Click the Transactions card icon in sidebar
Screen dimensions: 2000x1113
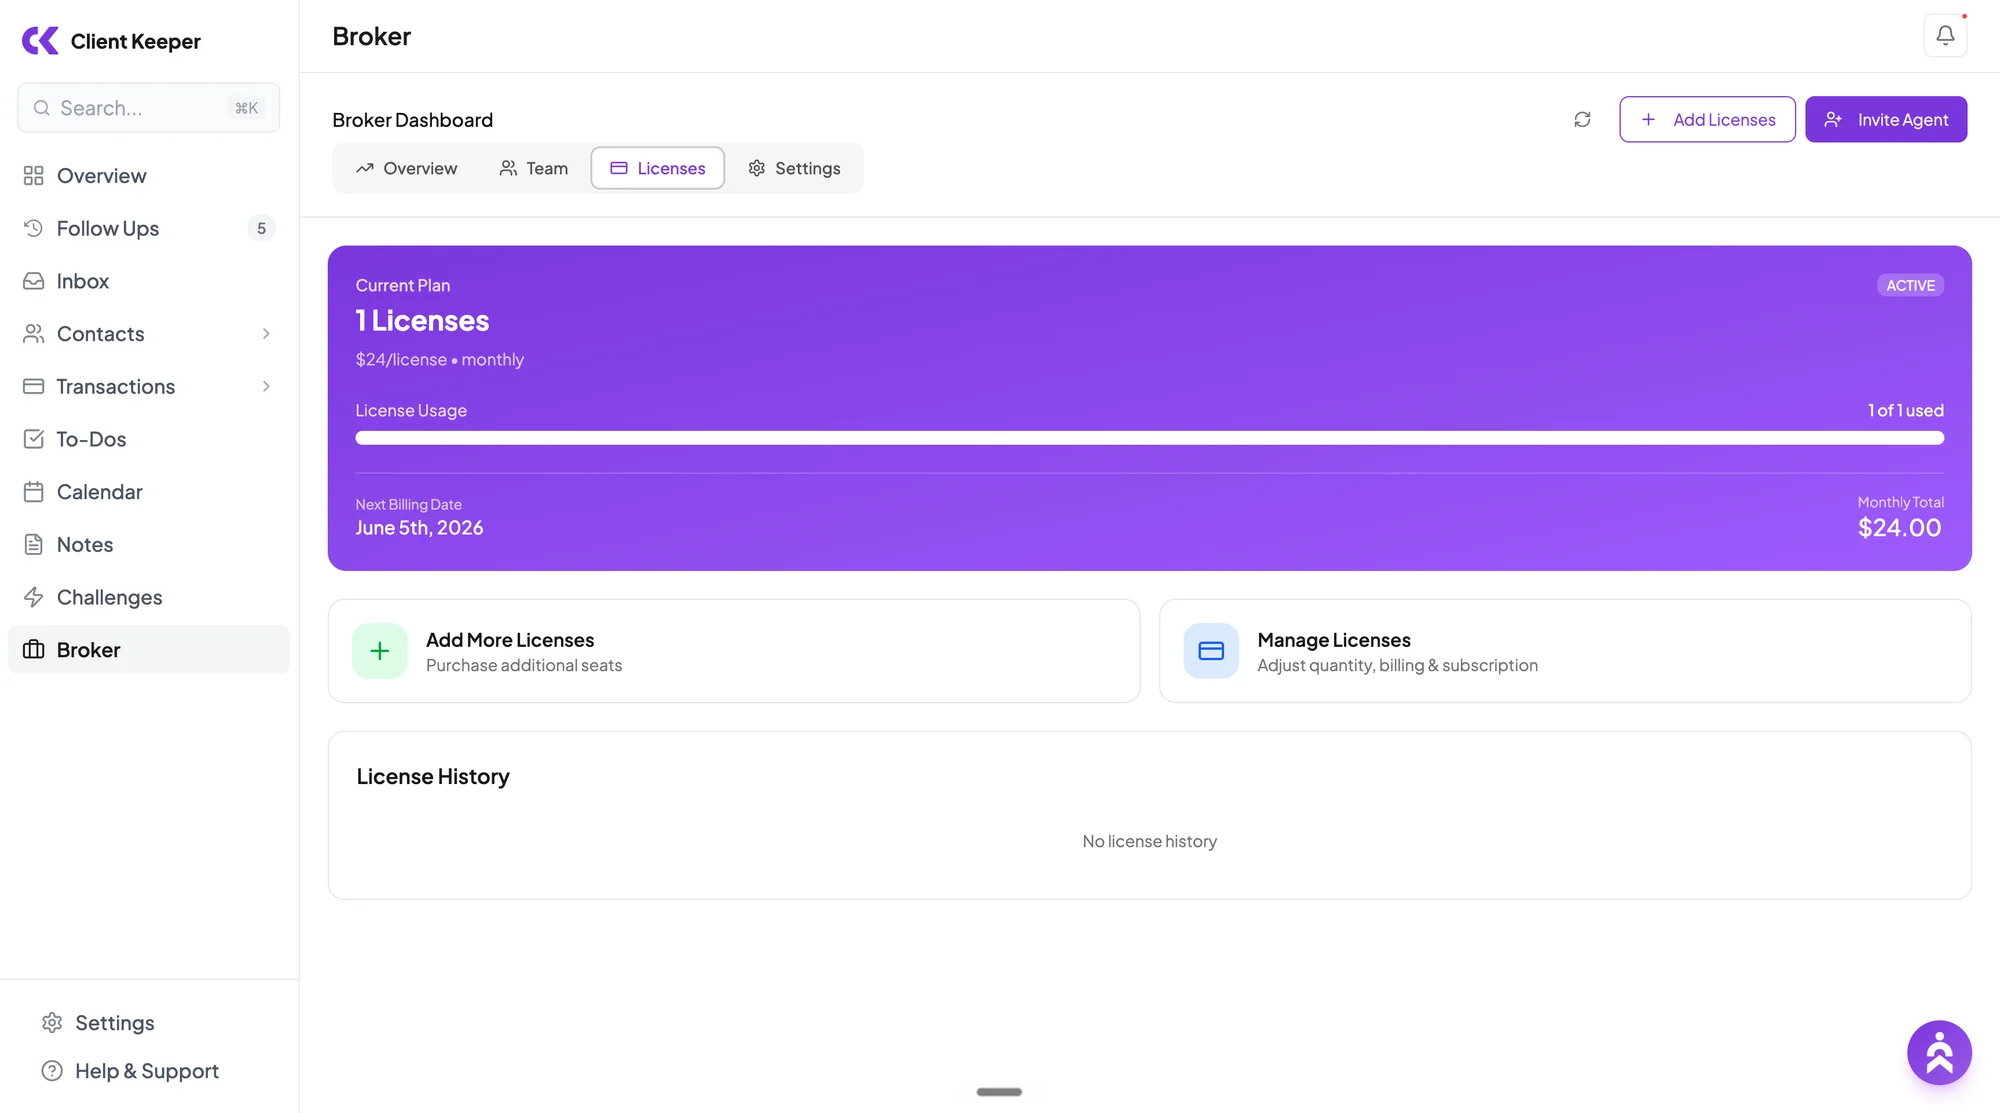tap(34, 386)
